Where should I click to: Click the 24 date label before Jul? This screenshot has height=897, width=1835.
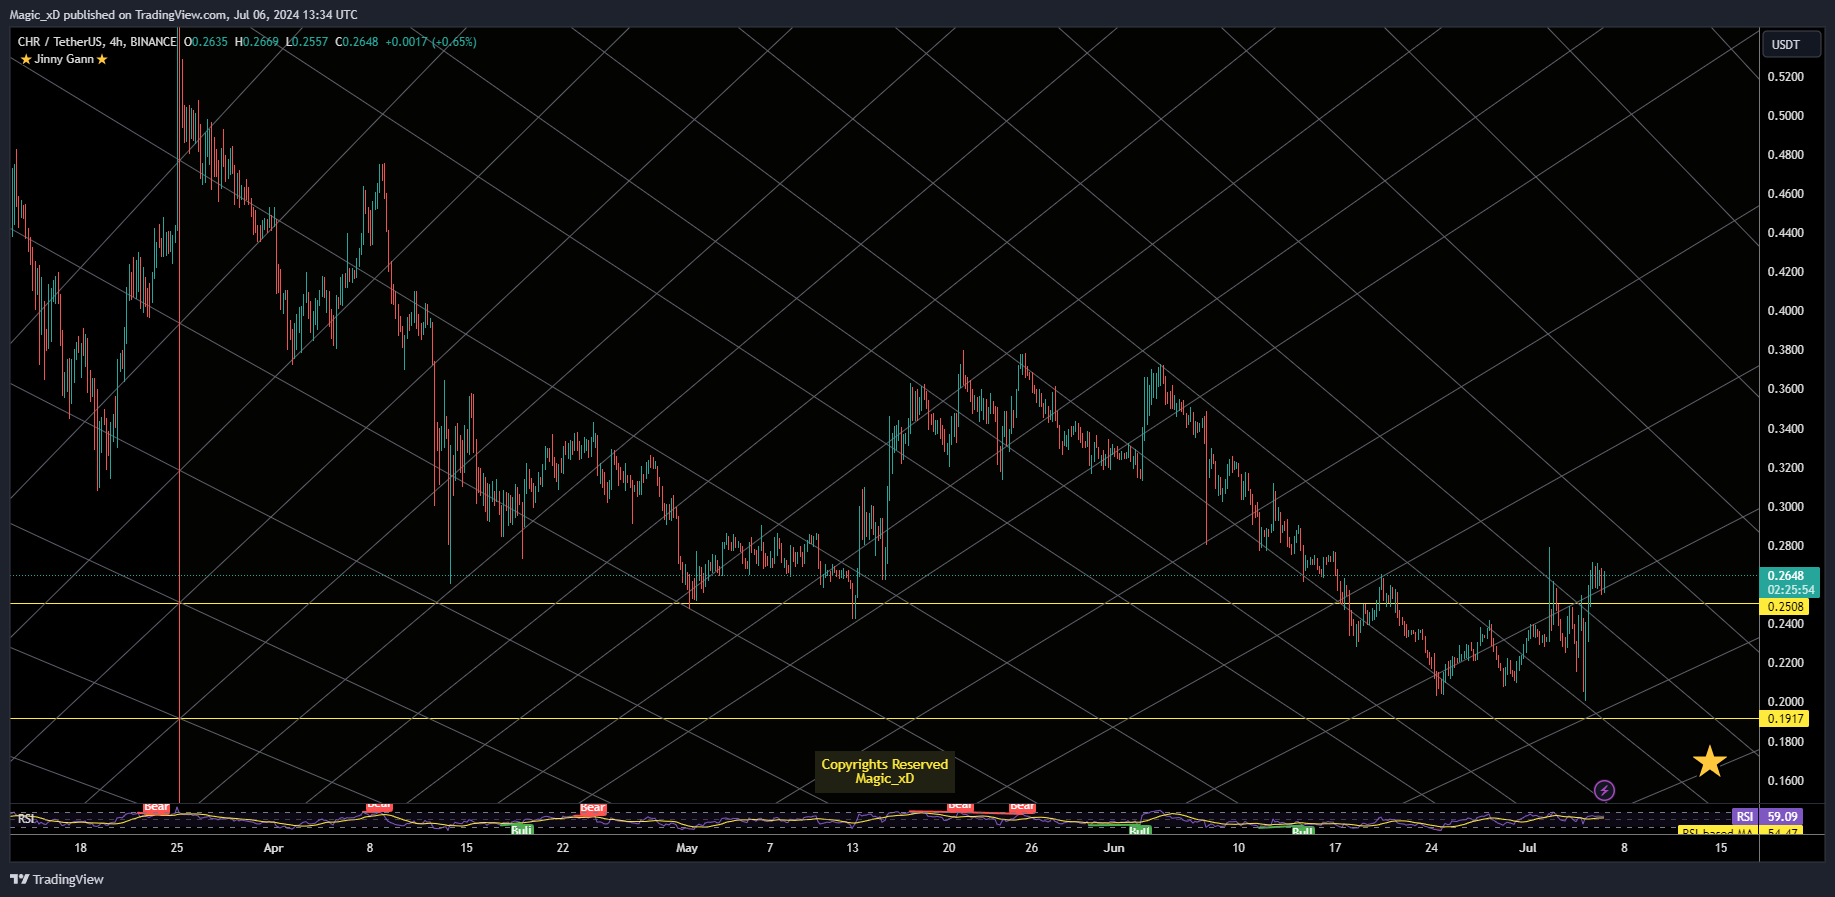(x=1432, y=848)
